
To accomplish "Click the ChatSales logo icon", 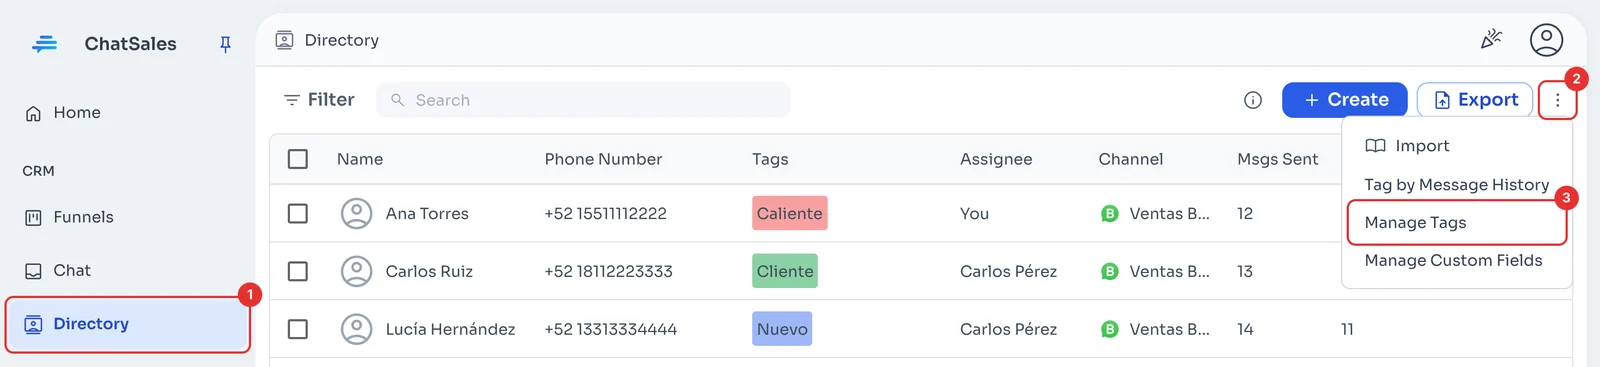I will pyautogui.click(x=44, y=44).
